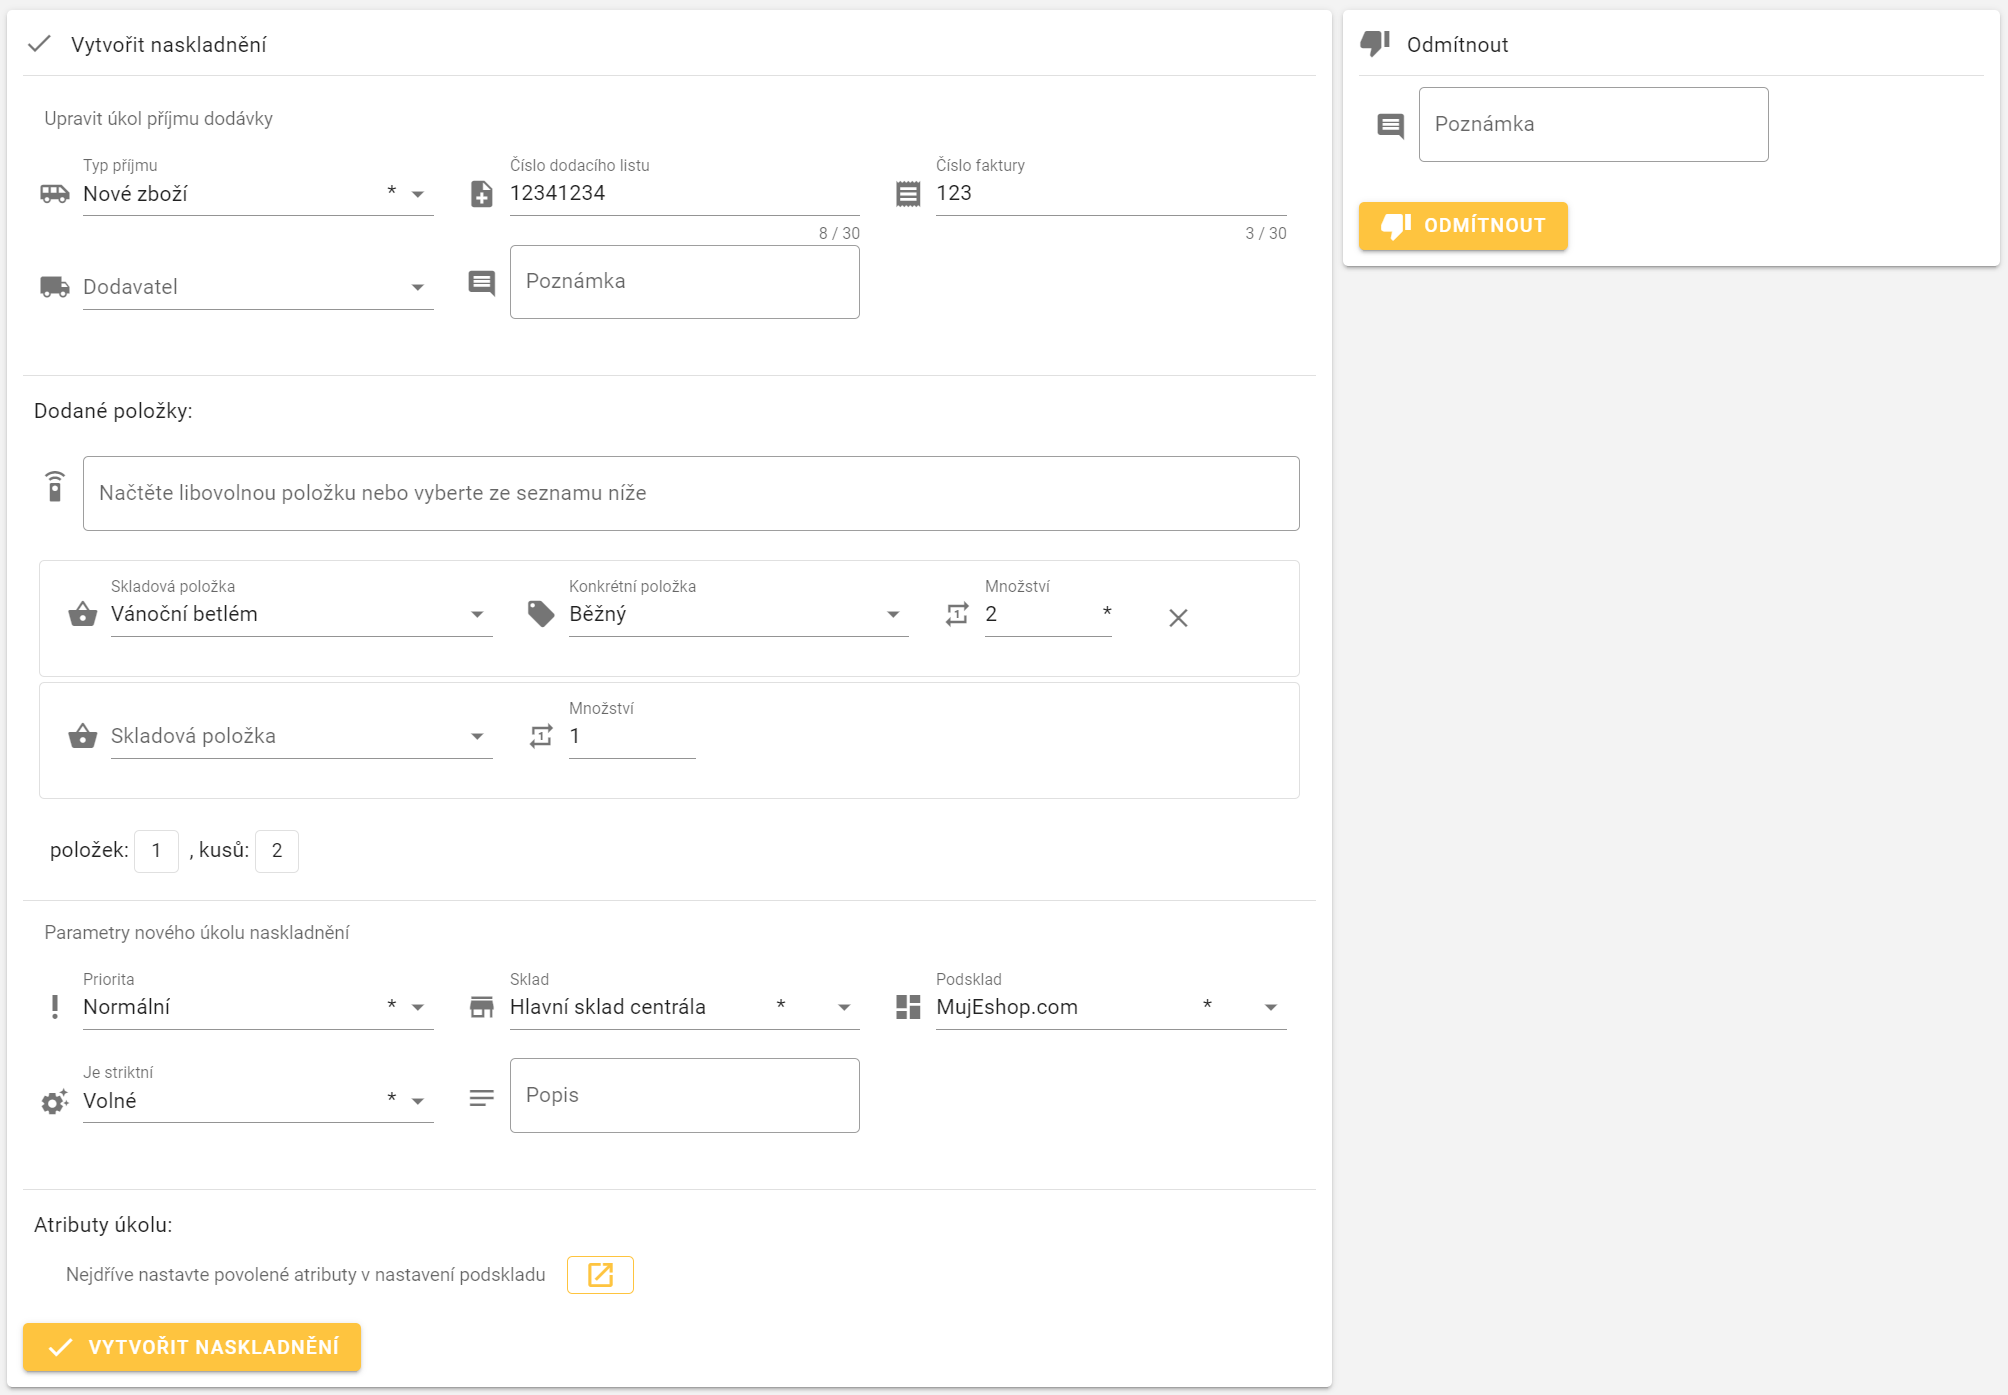This screenshot has height=1395, width=2008.
Task: Click the sub-warehouse grid icon near Podsklad
Action: (x=908, y=1007)
